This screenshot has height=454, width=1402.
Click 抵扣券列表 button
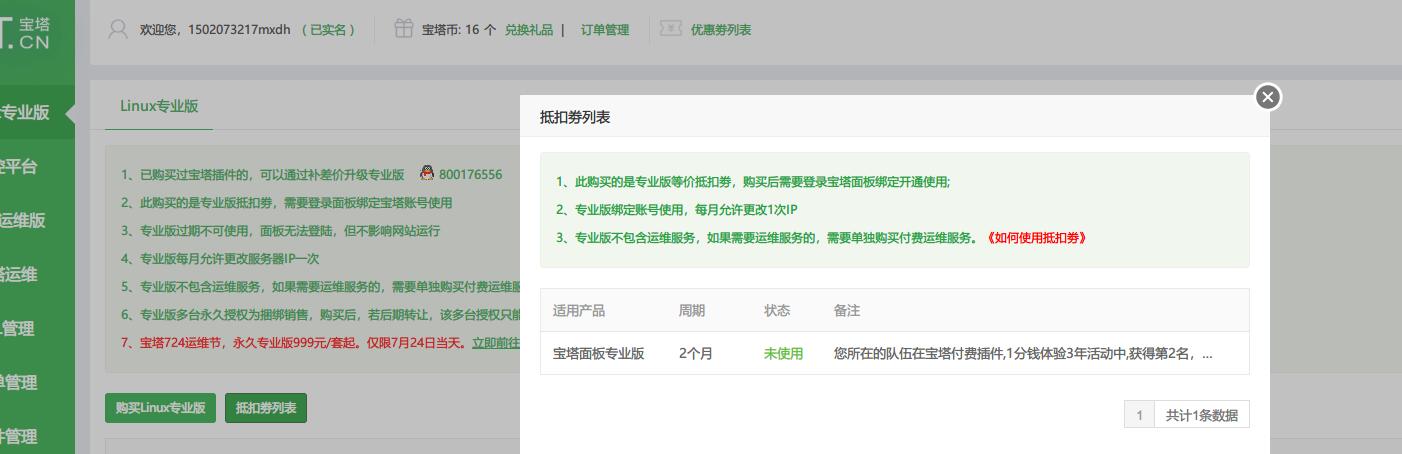(266, 408)
